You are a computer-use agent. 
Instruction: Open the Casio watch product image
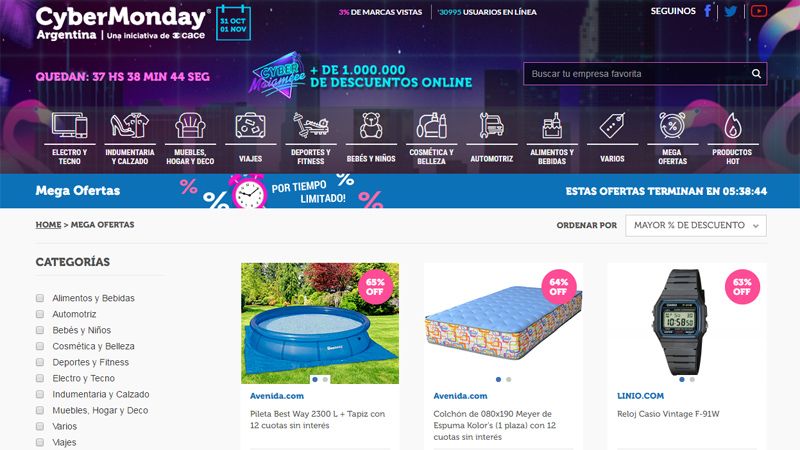681,322
